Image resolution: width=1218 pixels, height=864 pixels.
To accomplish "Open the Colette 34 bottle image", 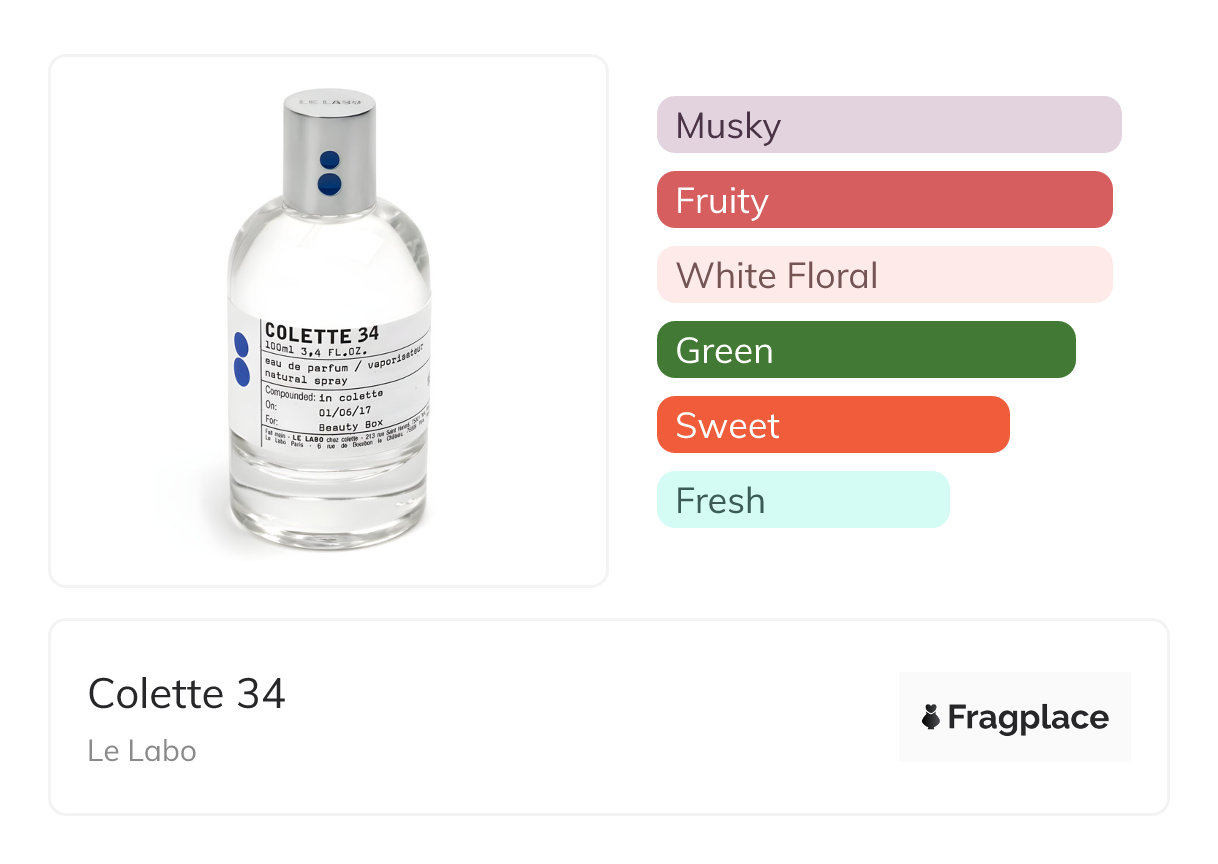I will click(328, 320).
